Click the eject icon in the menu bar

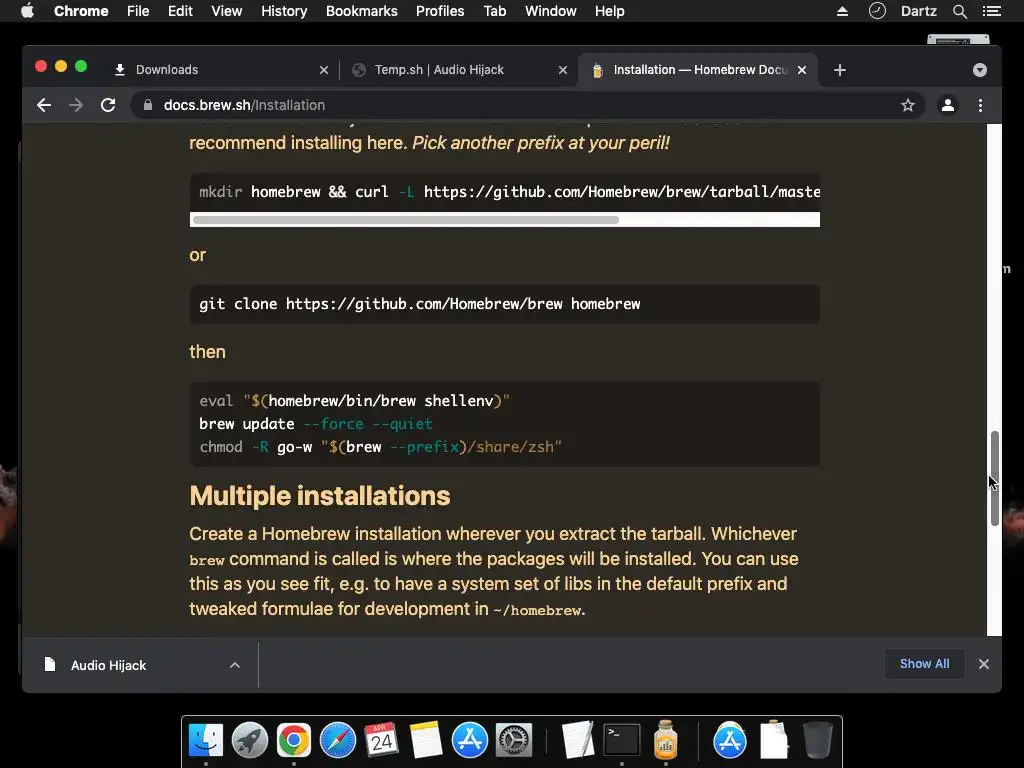click(x=842, y=11)
